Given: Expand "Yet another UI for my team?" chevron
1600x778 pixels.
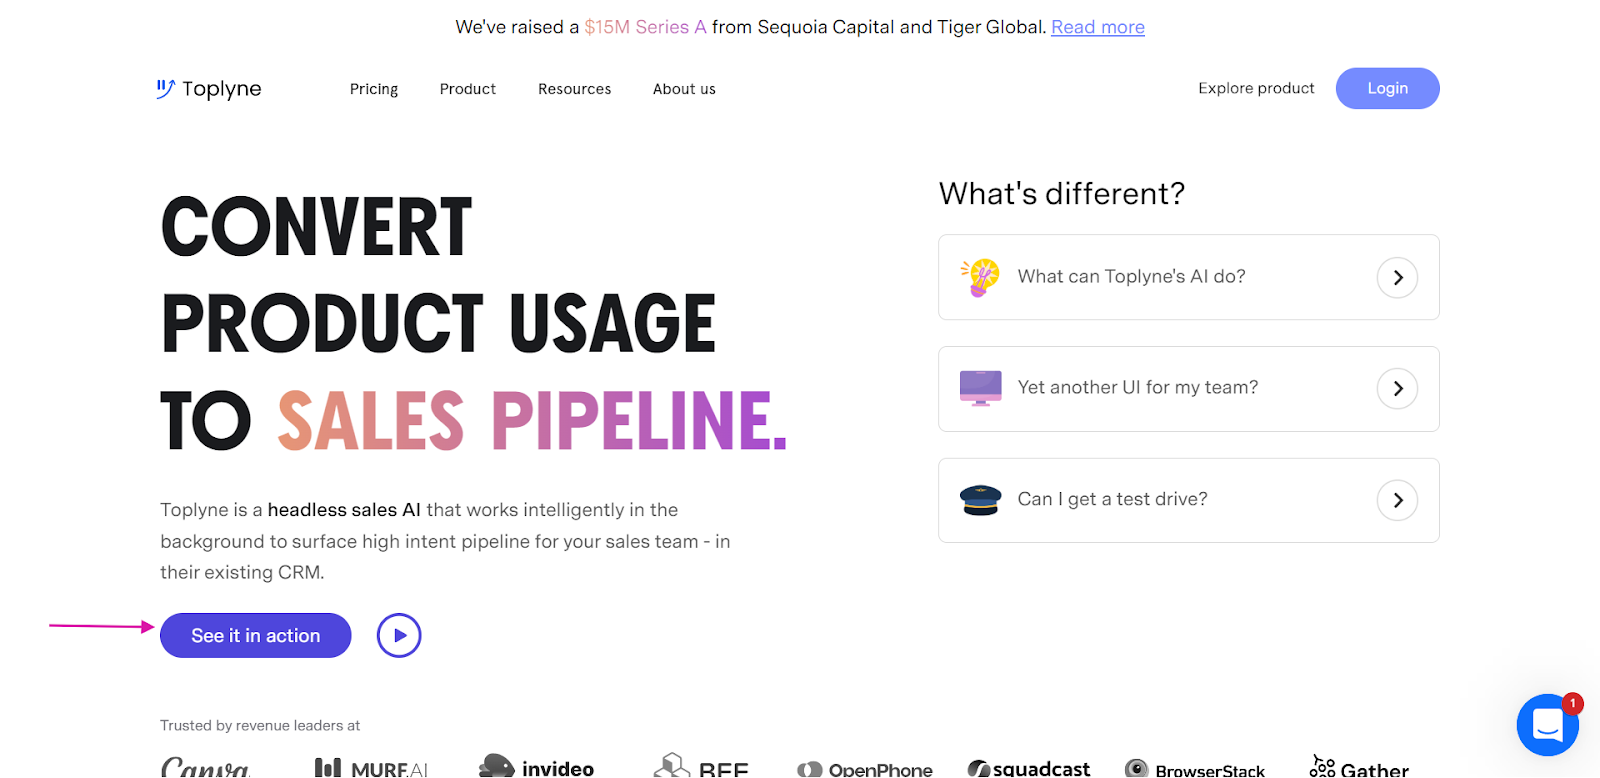Looking at the screenshot, I should pyautogui.click(x=1397, y=388).
